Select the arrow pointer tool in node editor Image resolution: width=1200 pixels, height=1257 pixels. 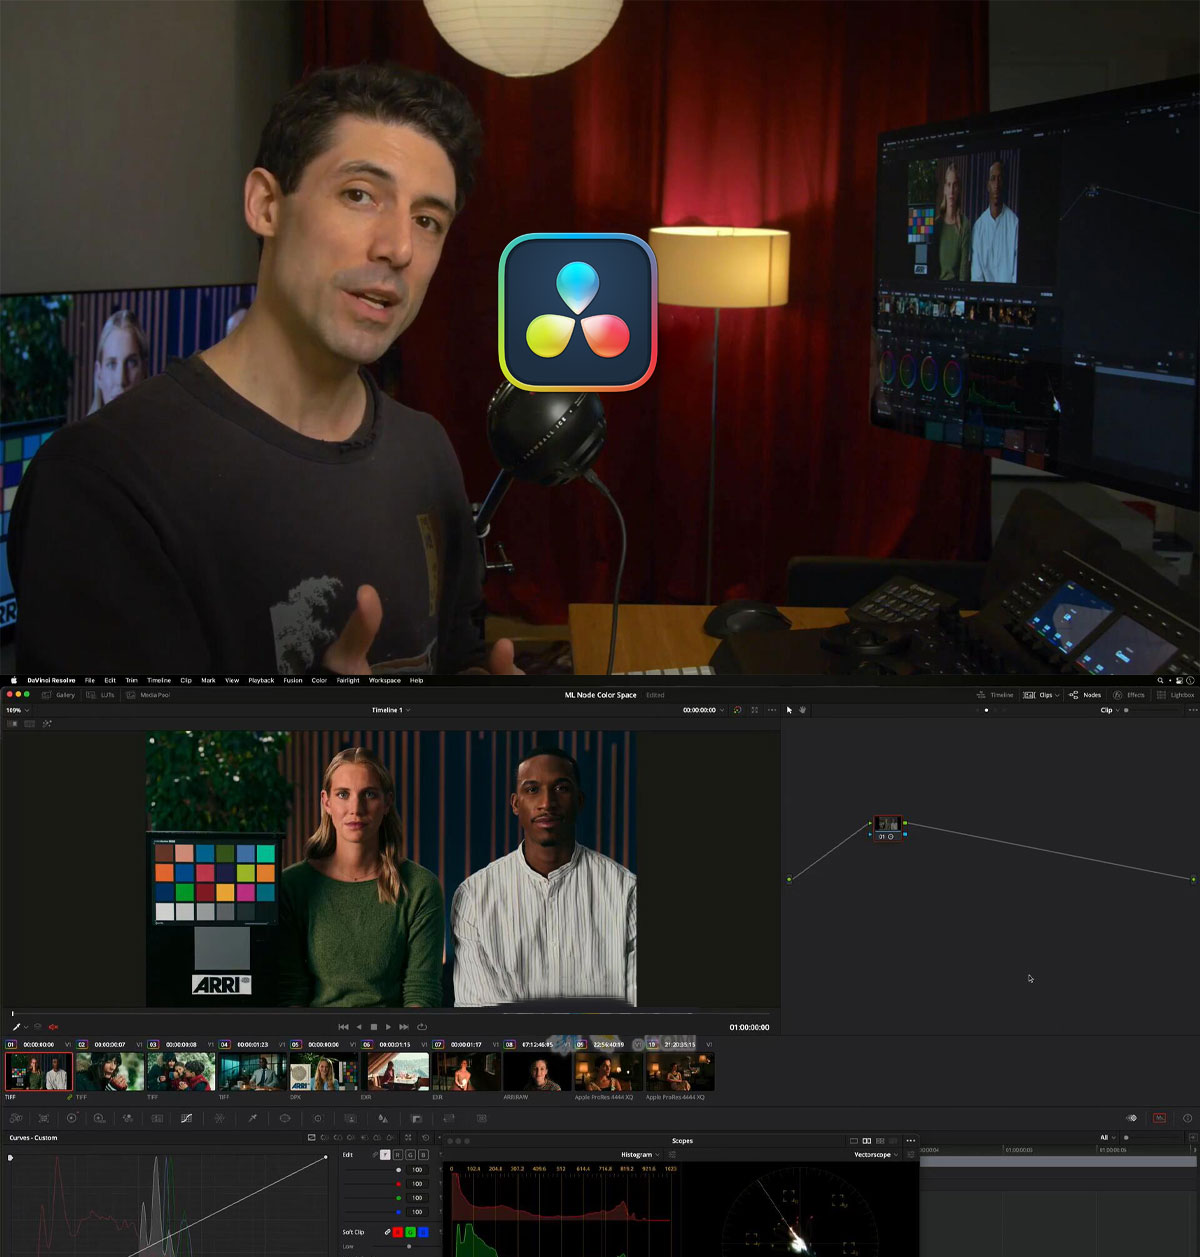coord(789,710)
